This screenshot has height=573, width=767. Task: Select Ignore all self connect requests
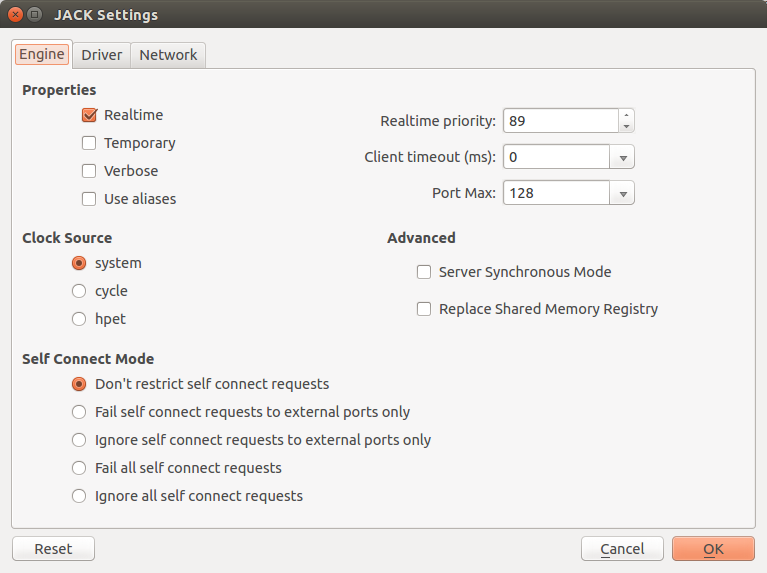pyautogui.click(x=79, y=496)
